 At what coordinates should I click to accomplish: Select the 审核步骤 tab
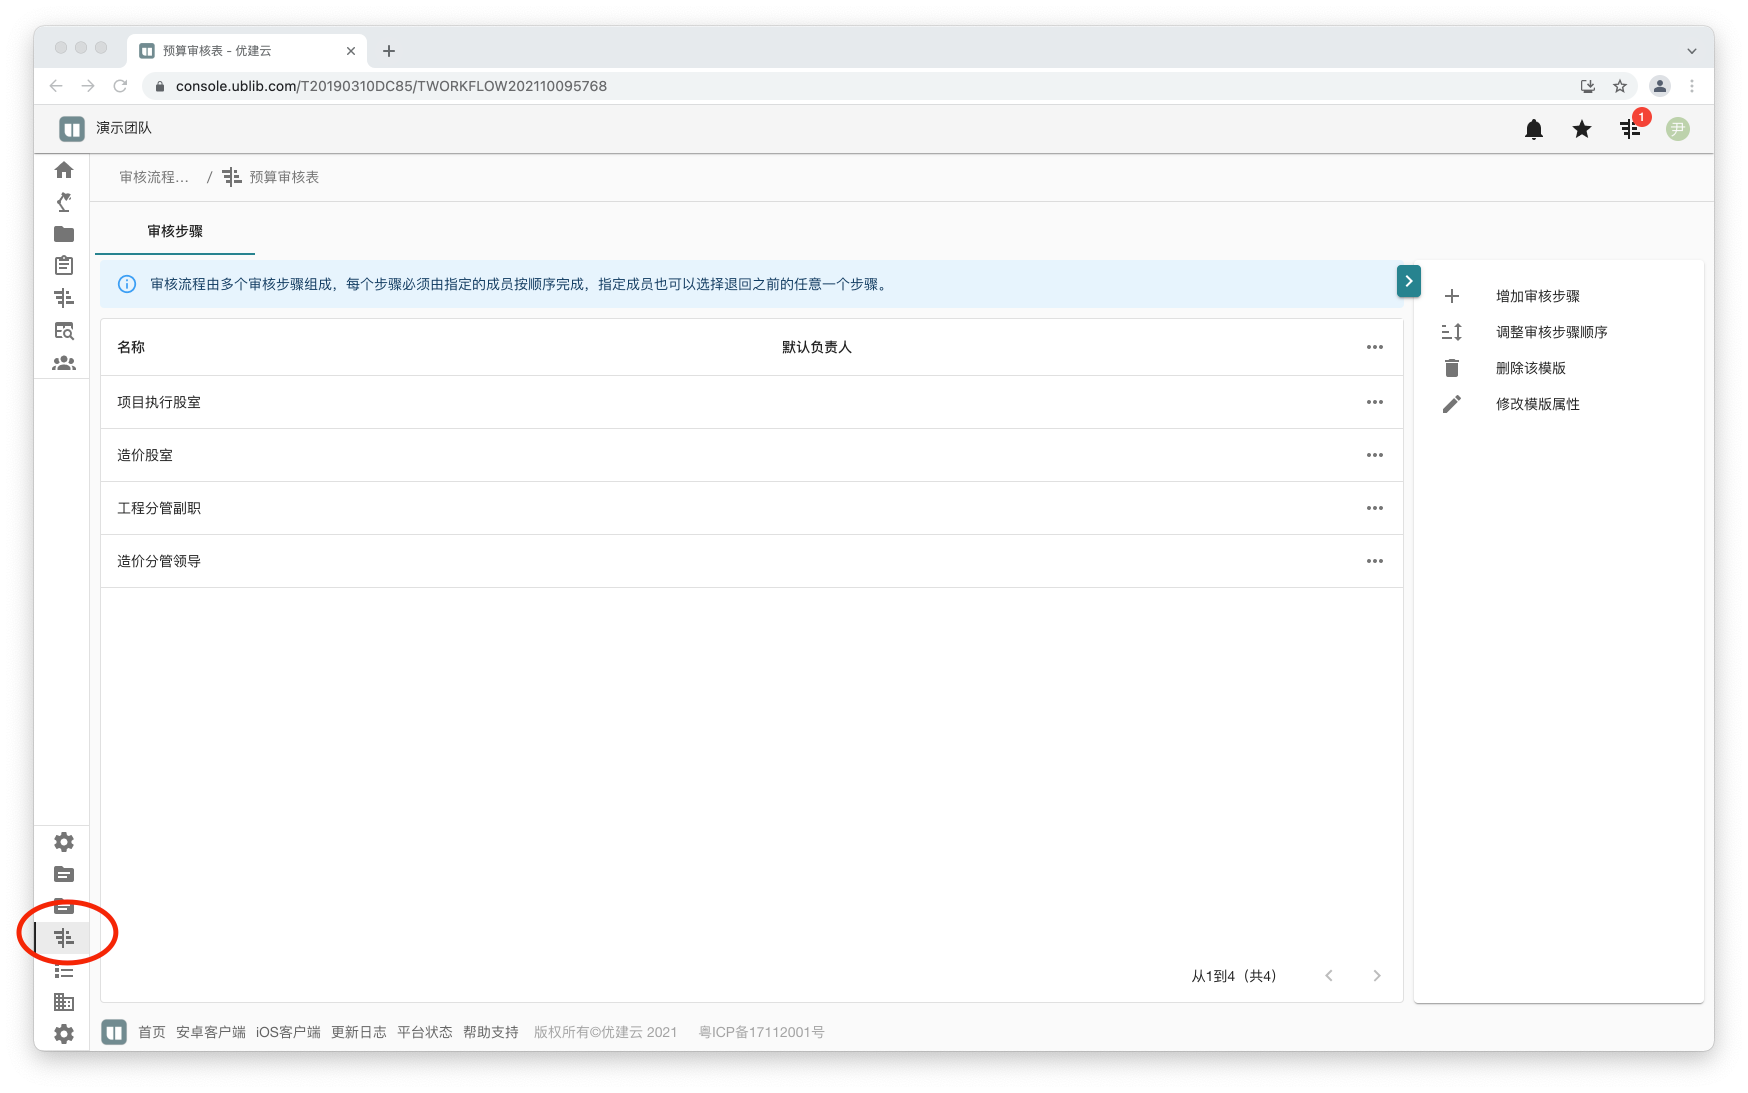(x=175, y=231)
